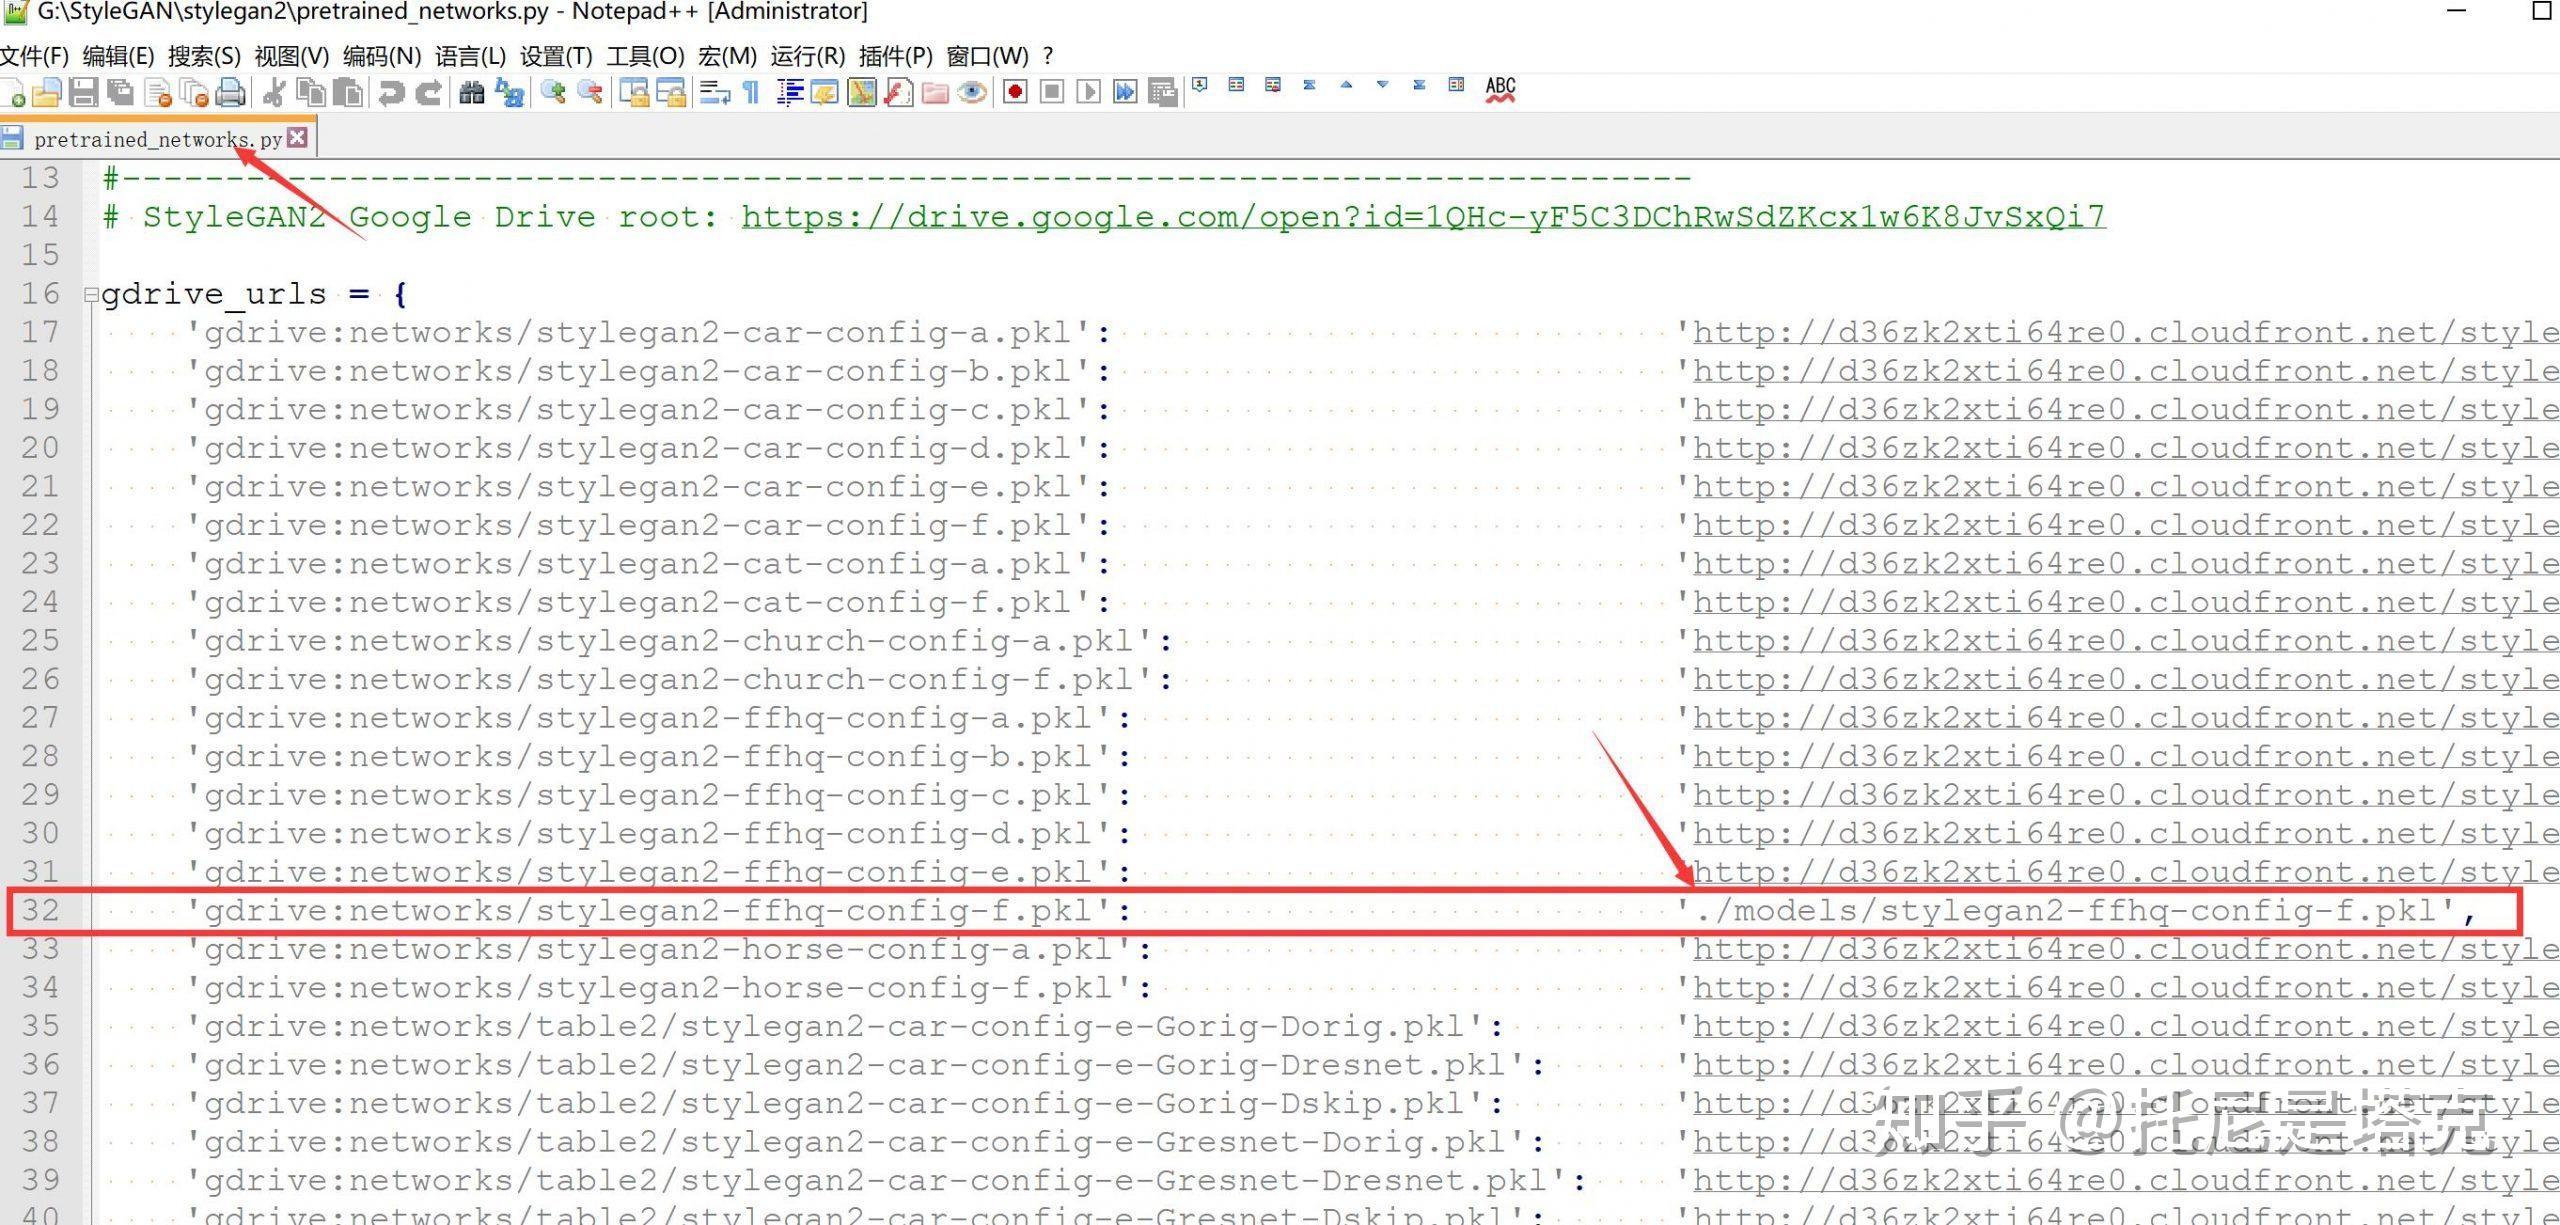2560x1225 pixels.
Task: Click the Save file toolbar icon
Action: (83, 93)
